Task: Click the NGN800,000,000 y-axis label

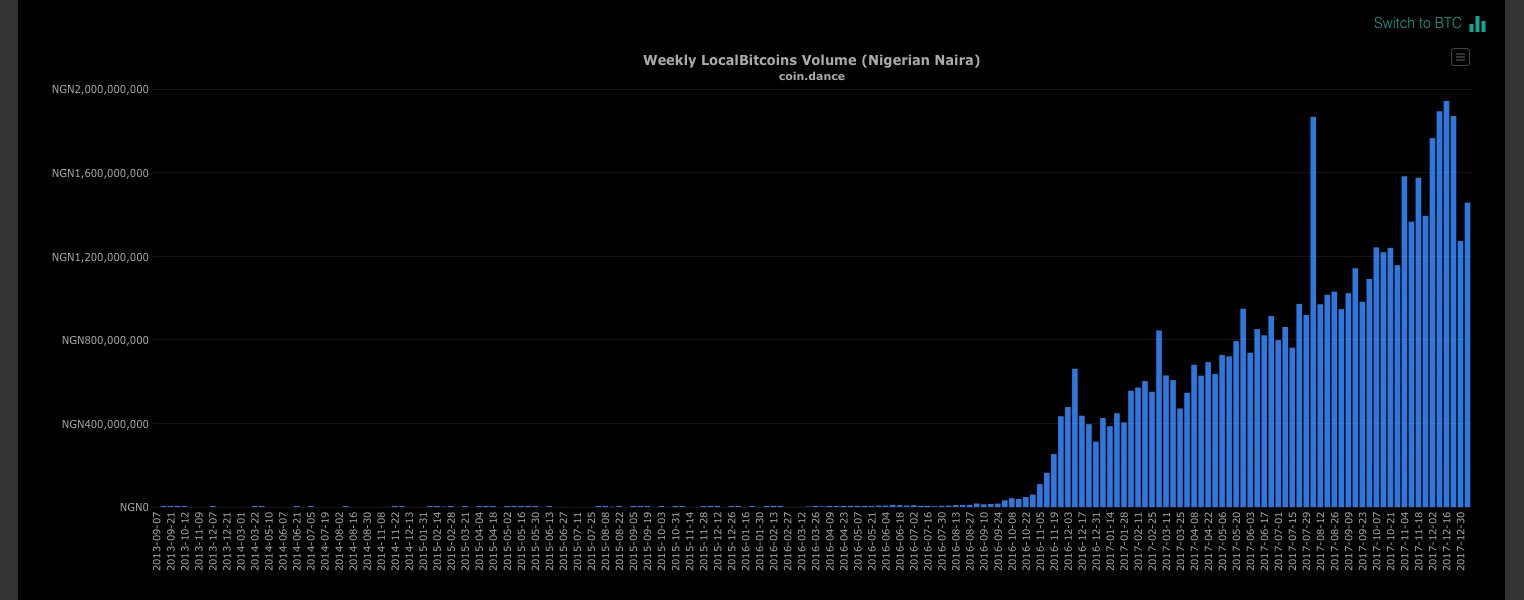Action: coord(105,340)
